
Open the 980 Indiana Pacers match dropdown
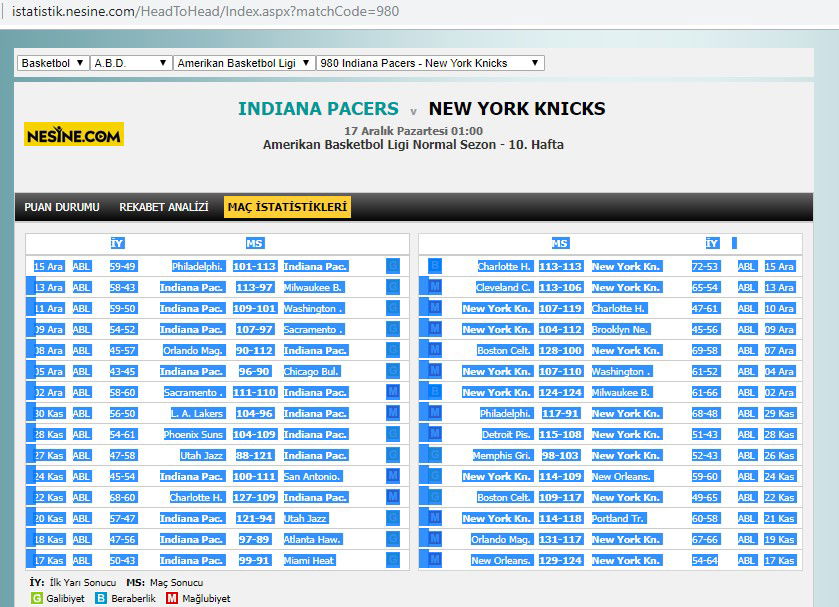(x=430, y=63)
